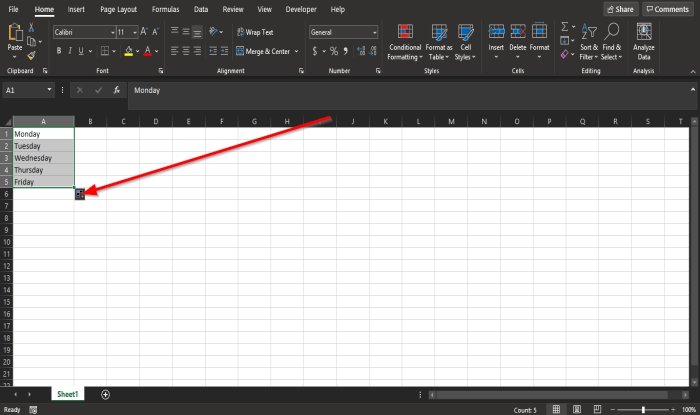The width and height of the screenshot is (700, 415).
Task: Click the Paste icon in Clipboard
Action: (x=15, y=36)
